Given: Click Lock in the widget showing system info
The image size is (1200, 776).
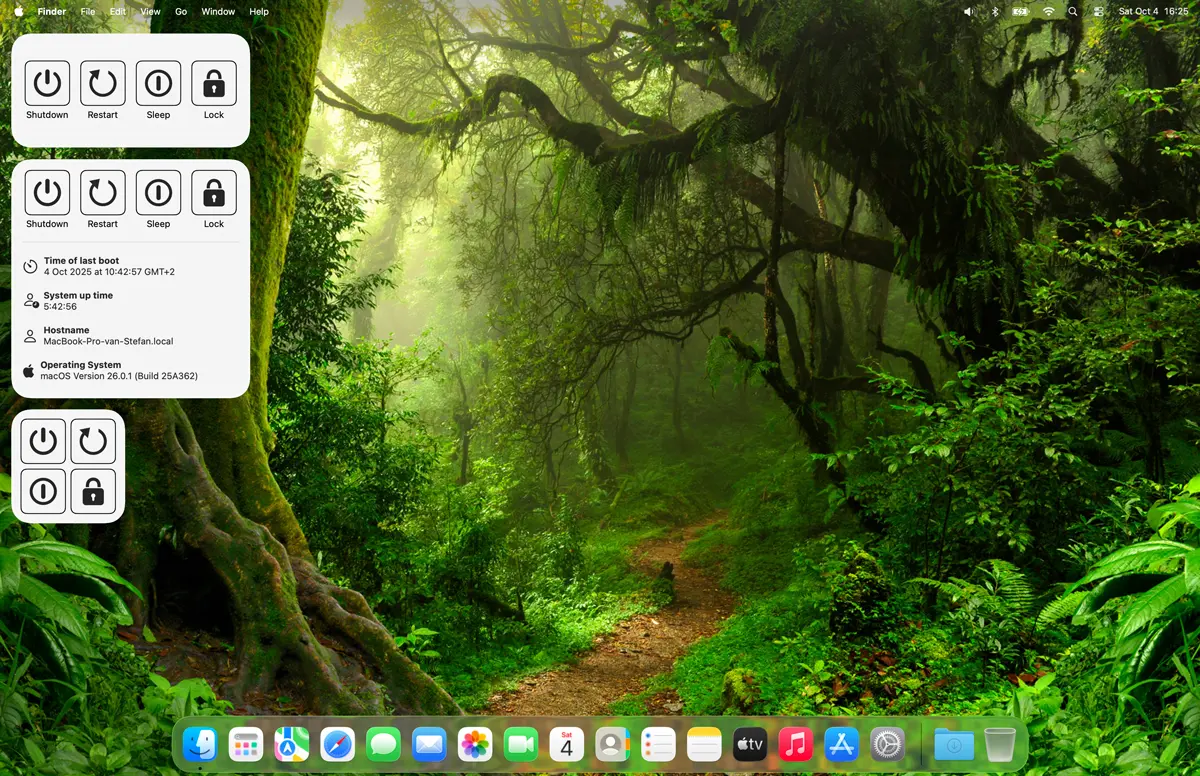Looking at the screenshot, I should click(x=214, y=193).
